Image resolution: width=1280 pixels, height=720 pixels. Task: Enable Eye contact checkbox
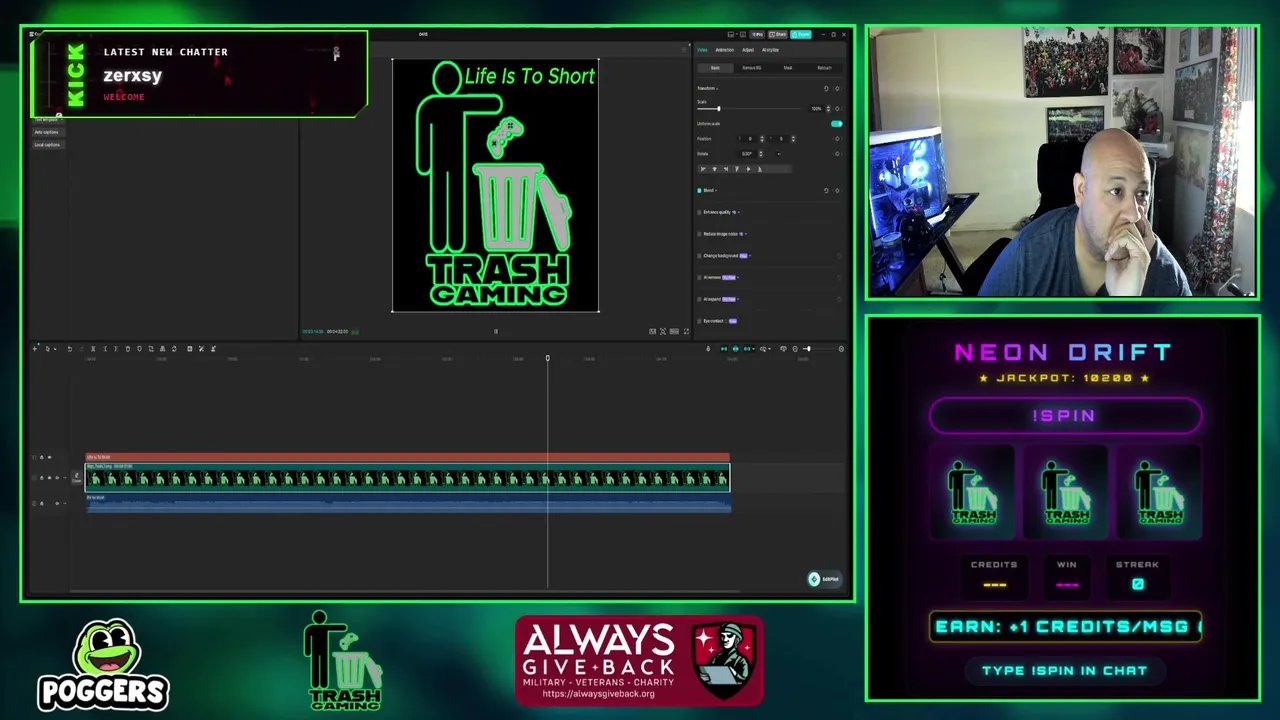pyautogui.click(x=699, y=321)
